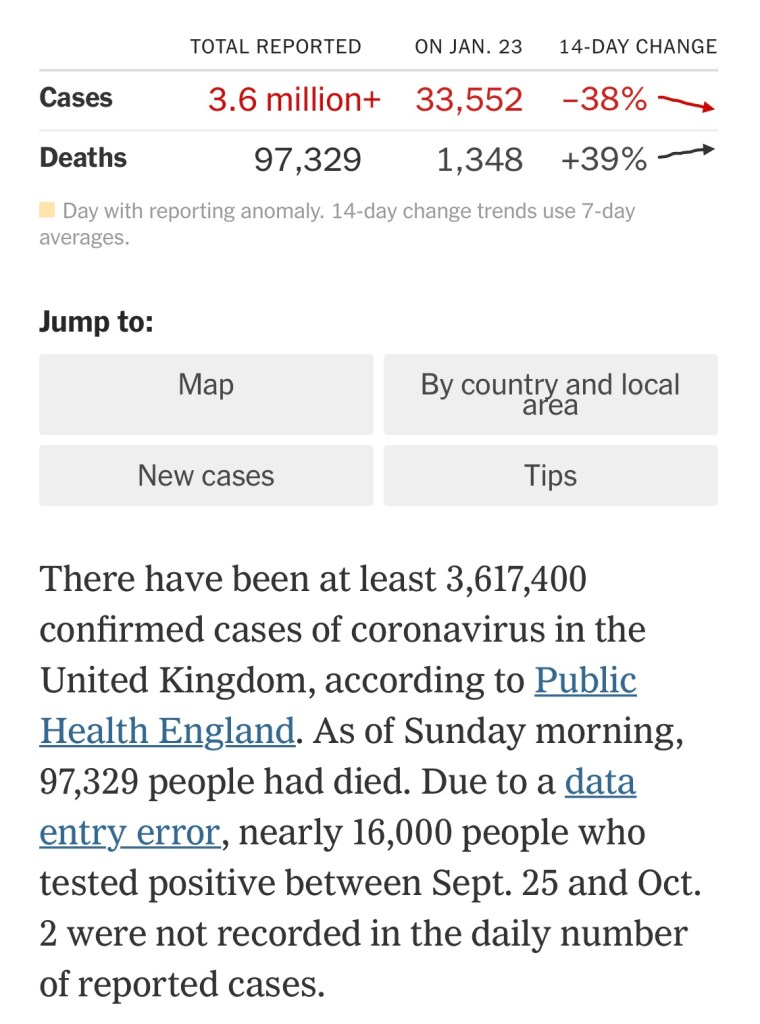Click the -38% cases change value
Screen dimensions: 760x1024
coord(604,99)
